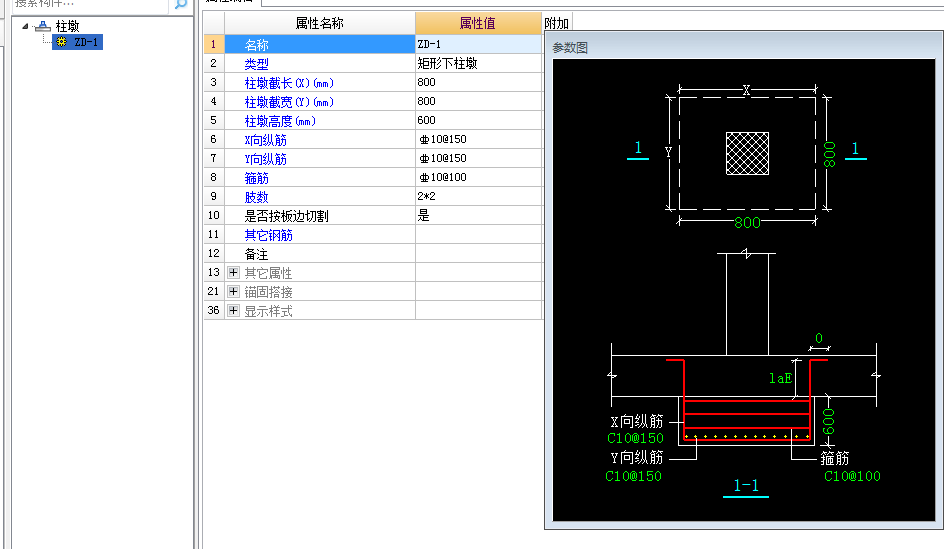Expand the 锚固搭接 group
This screenshot has height=549, width=944.
coord(234,292)
